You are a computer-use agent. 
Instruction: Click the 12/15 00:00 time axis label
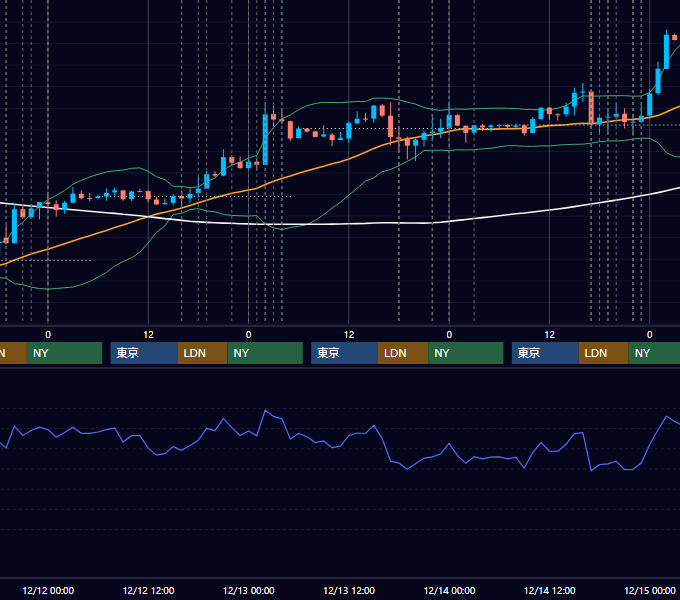coord(650,590)
